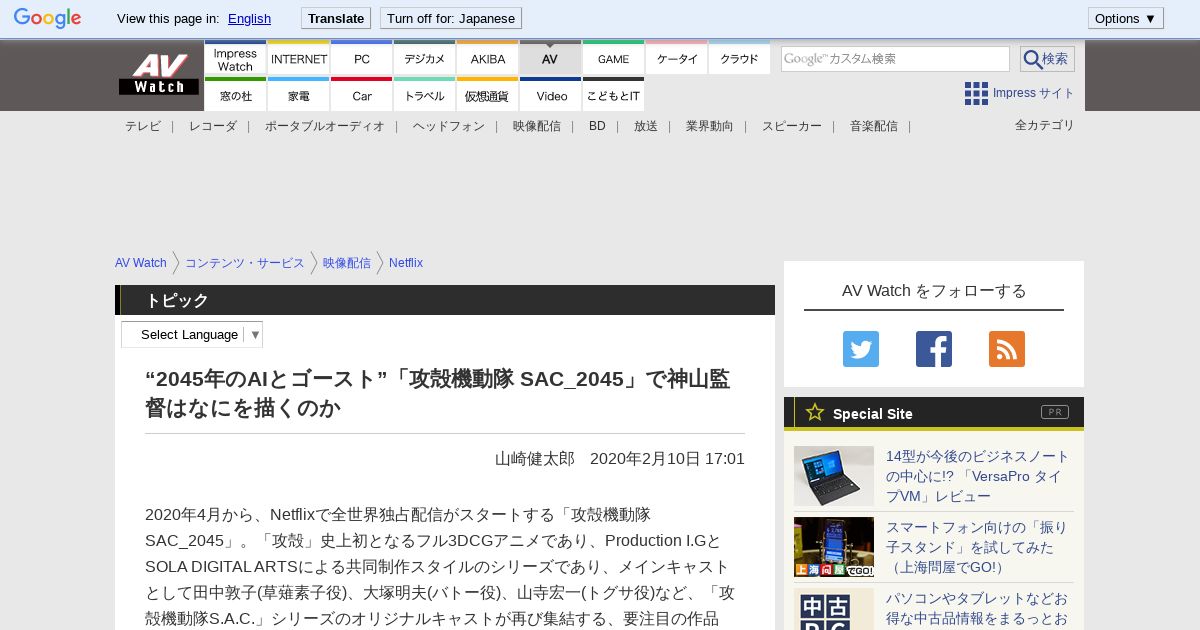
Task: Open the トラベル Watch tab
Action: coord(424,95)
